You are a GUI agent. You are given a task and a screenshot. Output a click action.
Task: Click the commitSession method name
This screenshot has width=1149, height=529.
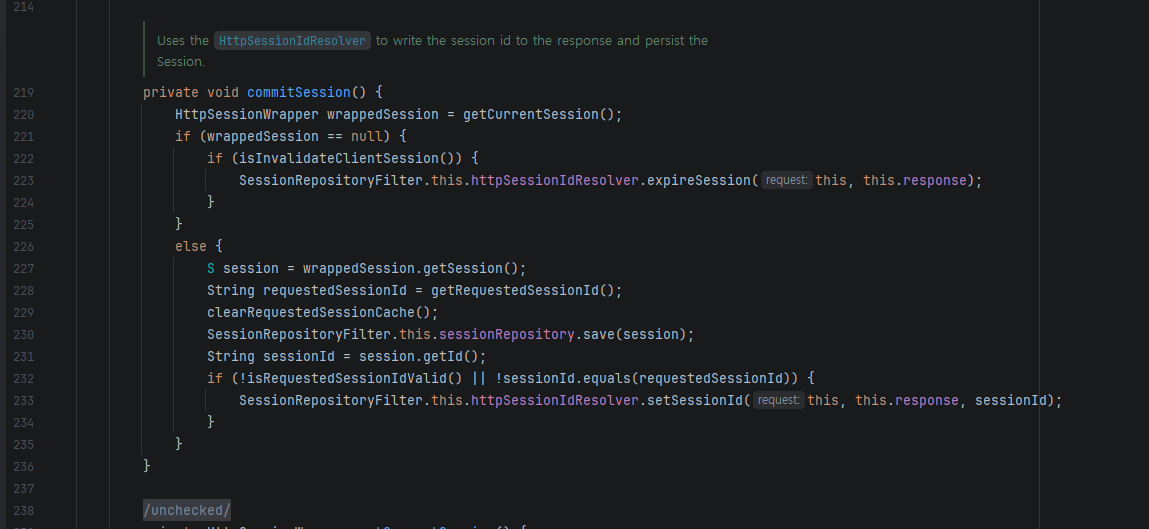point(299,92)
